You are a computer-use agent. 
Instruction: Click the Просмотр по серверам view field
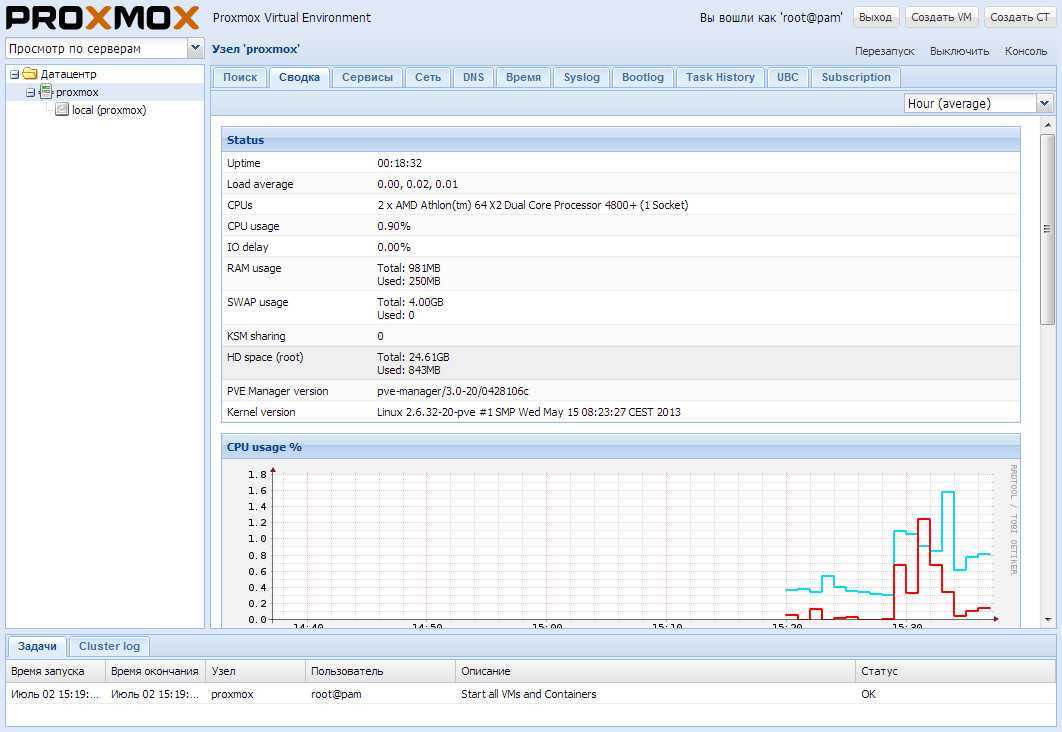click(96, 48)
